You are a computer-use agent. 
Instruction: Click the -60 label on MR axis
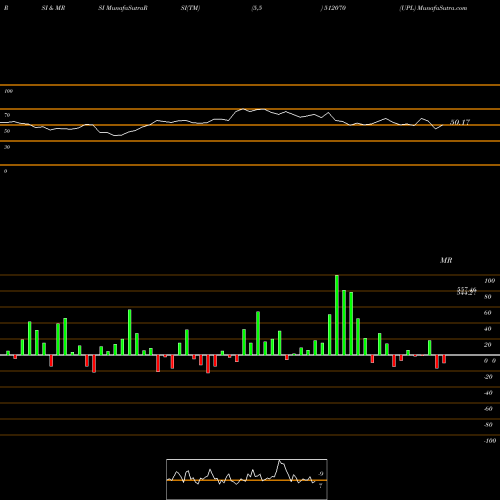pos(488,409)
